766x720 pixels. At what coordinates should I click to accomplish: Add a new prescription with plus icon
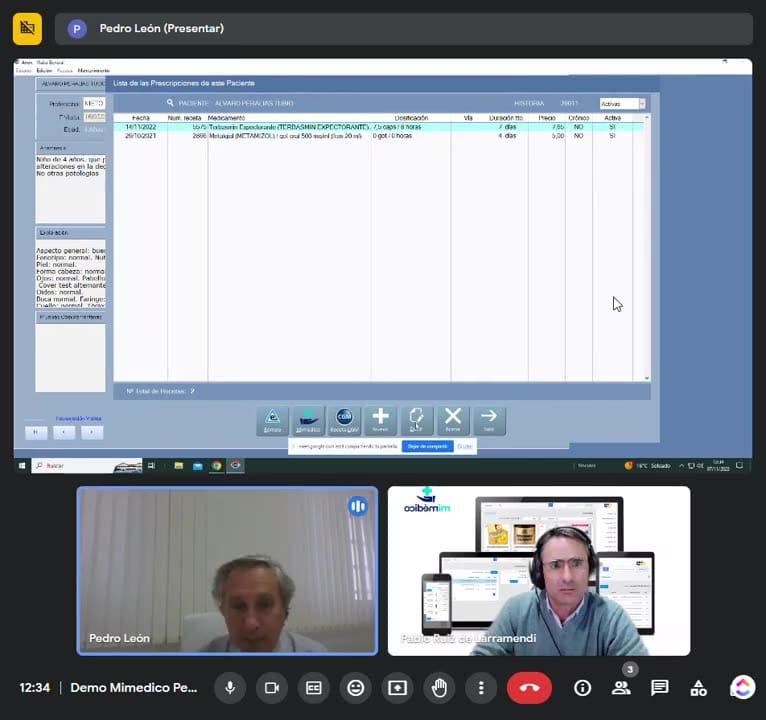[x=381, y=421]
